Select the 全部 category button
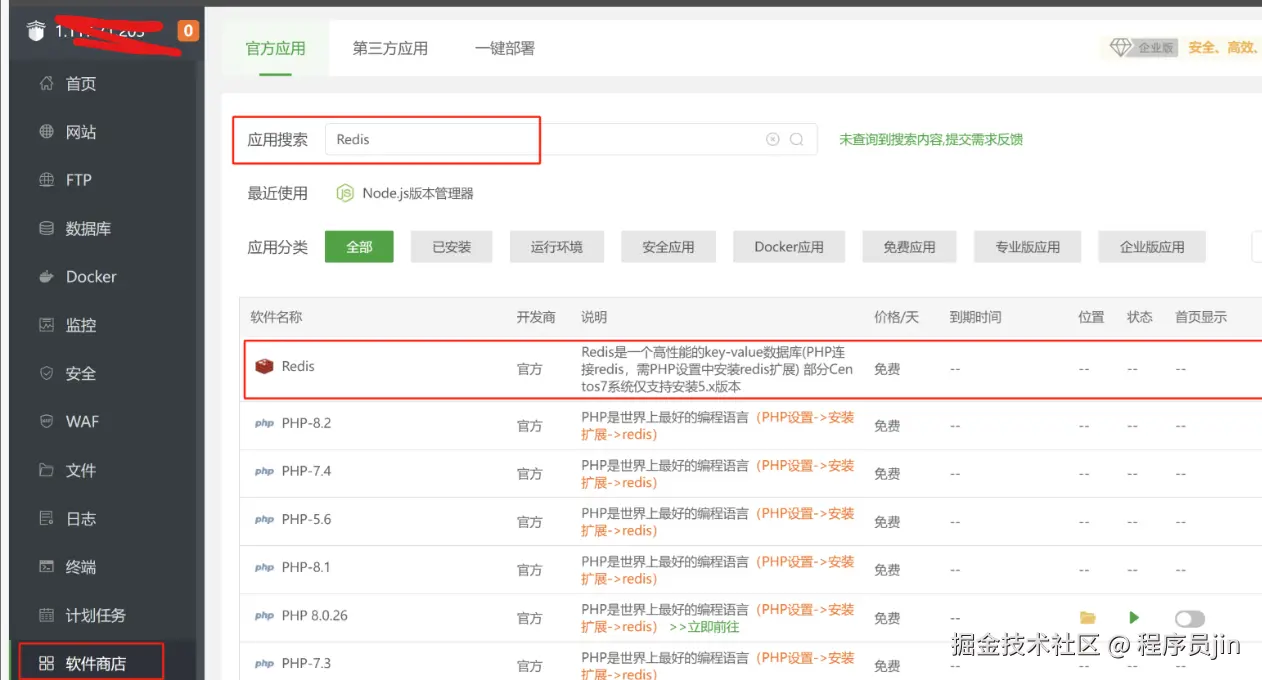This screenshot has height=680, width=1262. (x=359, y=247)
